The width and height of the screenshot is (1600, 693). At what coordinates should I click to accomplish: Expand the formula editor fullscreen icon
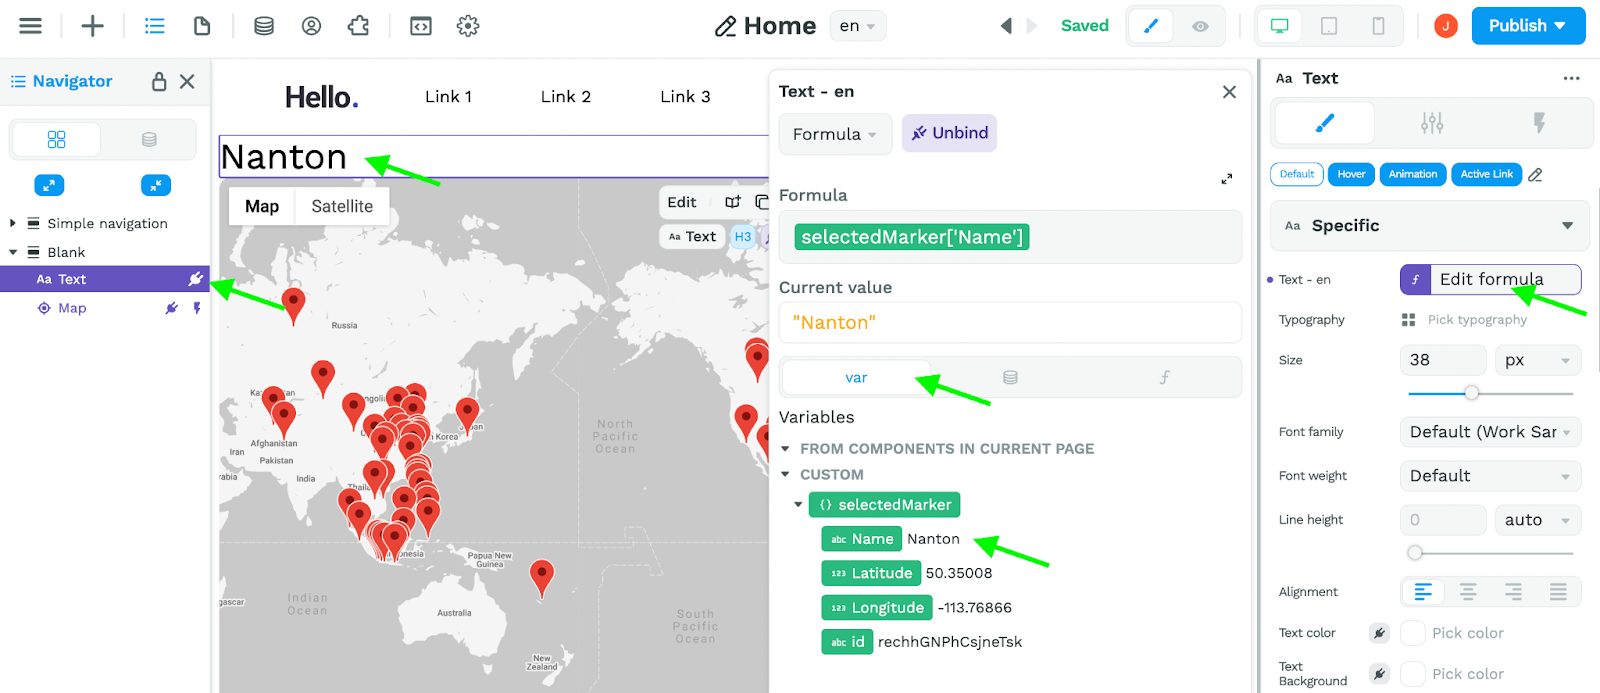click(x=1226, y=179)
